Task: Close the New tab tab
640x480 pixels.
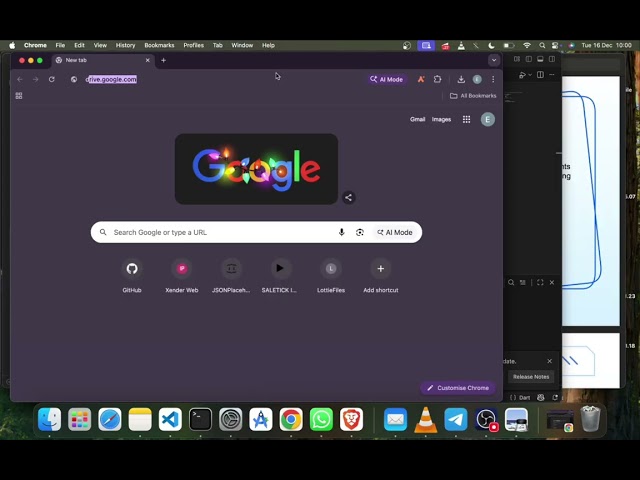Action: click(x=148, y=60)
